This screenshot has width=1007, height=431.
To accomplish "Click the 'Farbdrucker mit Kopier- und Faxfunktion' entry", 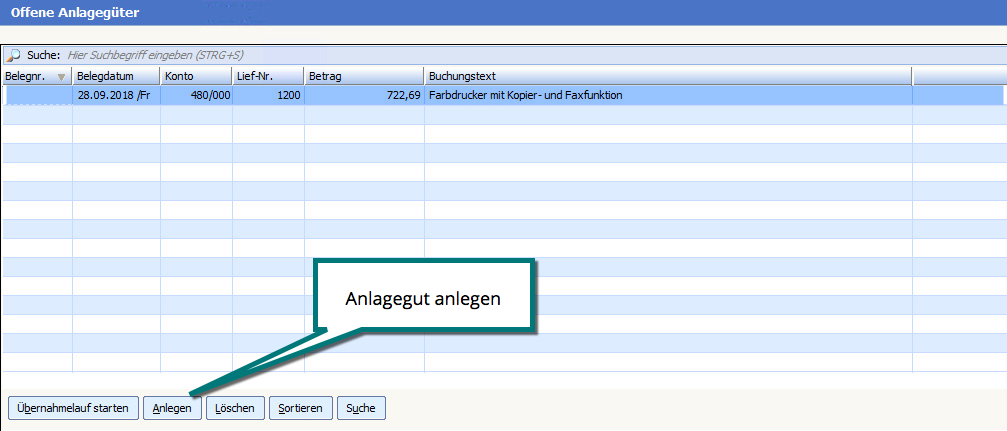I will tap(526, 96).
